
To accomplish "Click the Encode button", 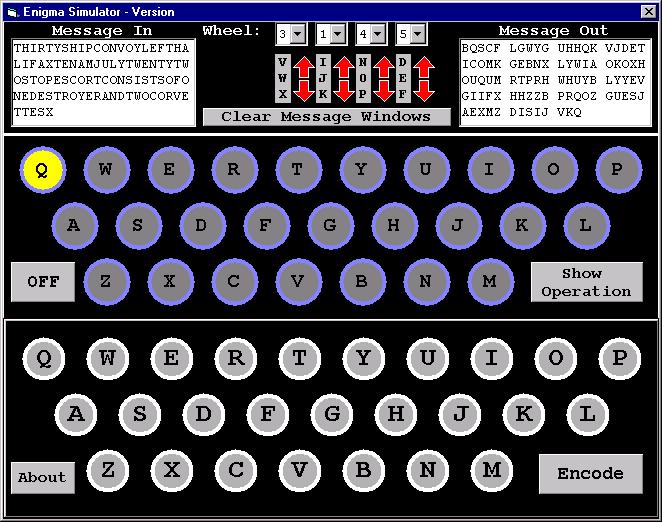I will [x=590, y=474].
